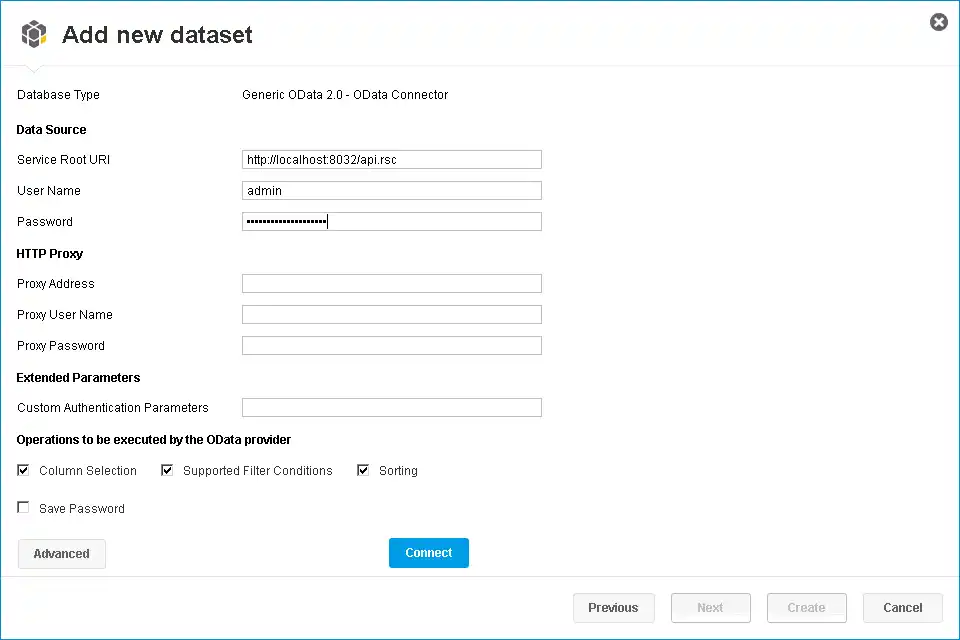Click inside the Password field
Viewport: 960px width, 640px height.
coord(391,221)
